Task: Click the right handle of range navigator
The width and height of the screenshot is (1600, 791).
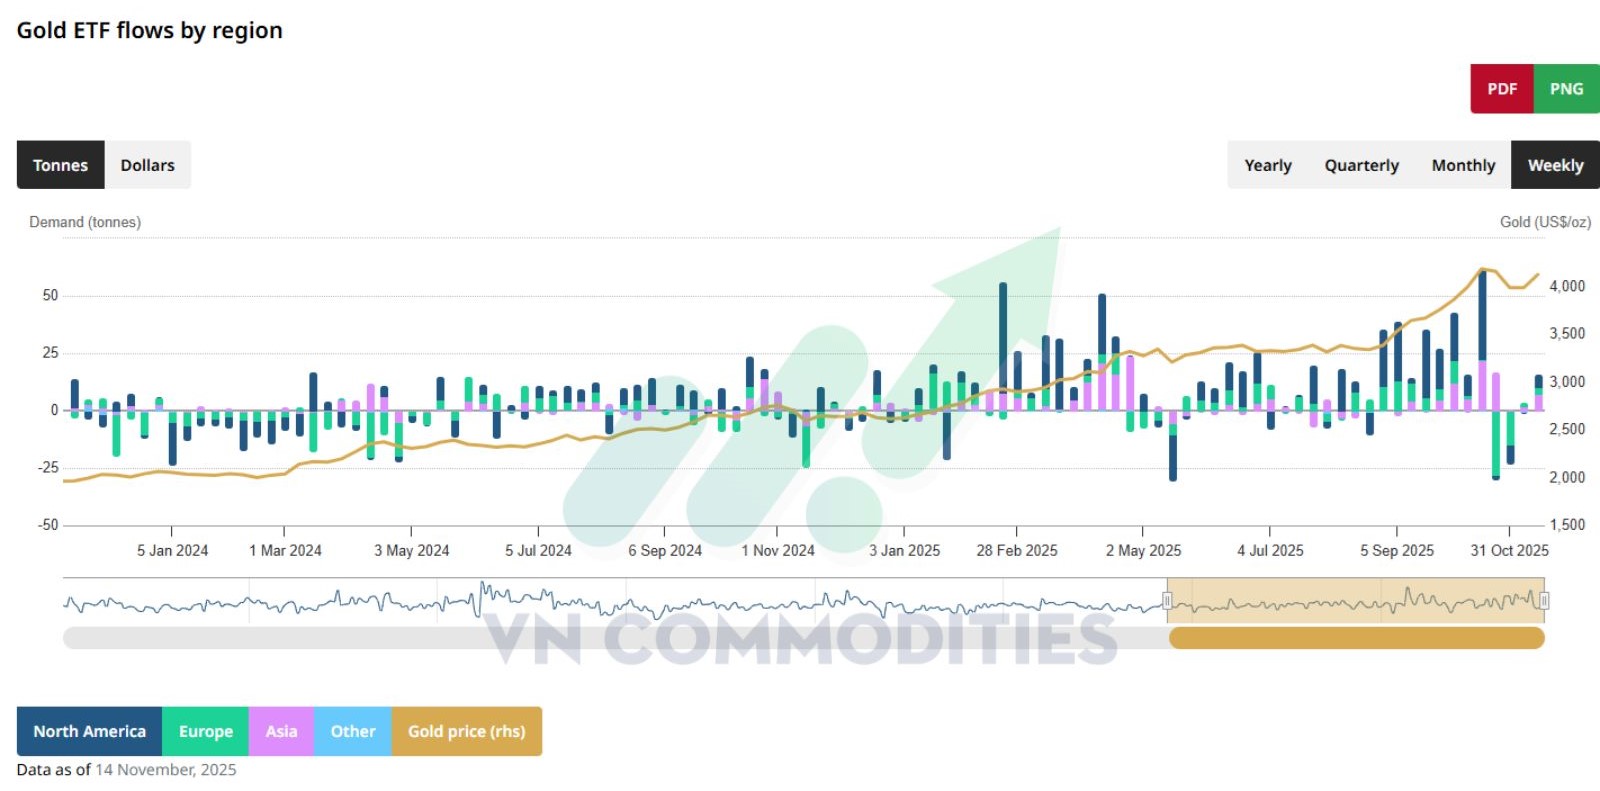Action: coord(1544,600)
